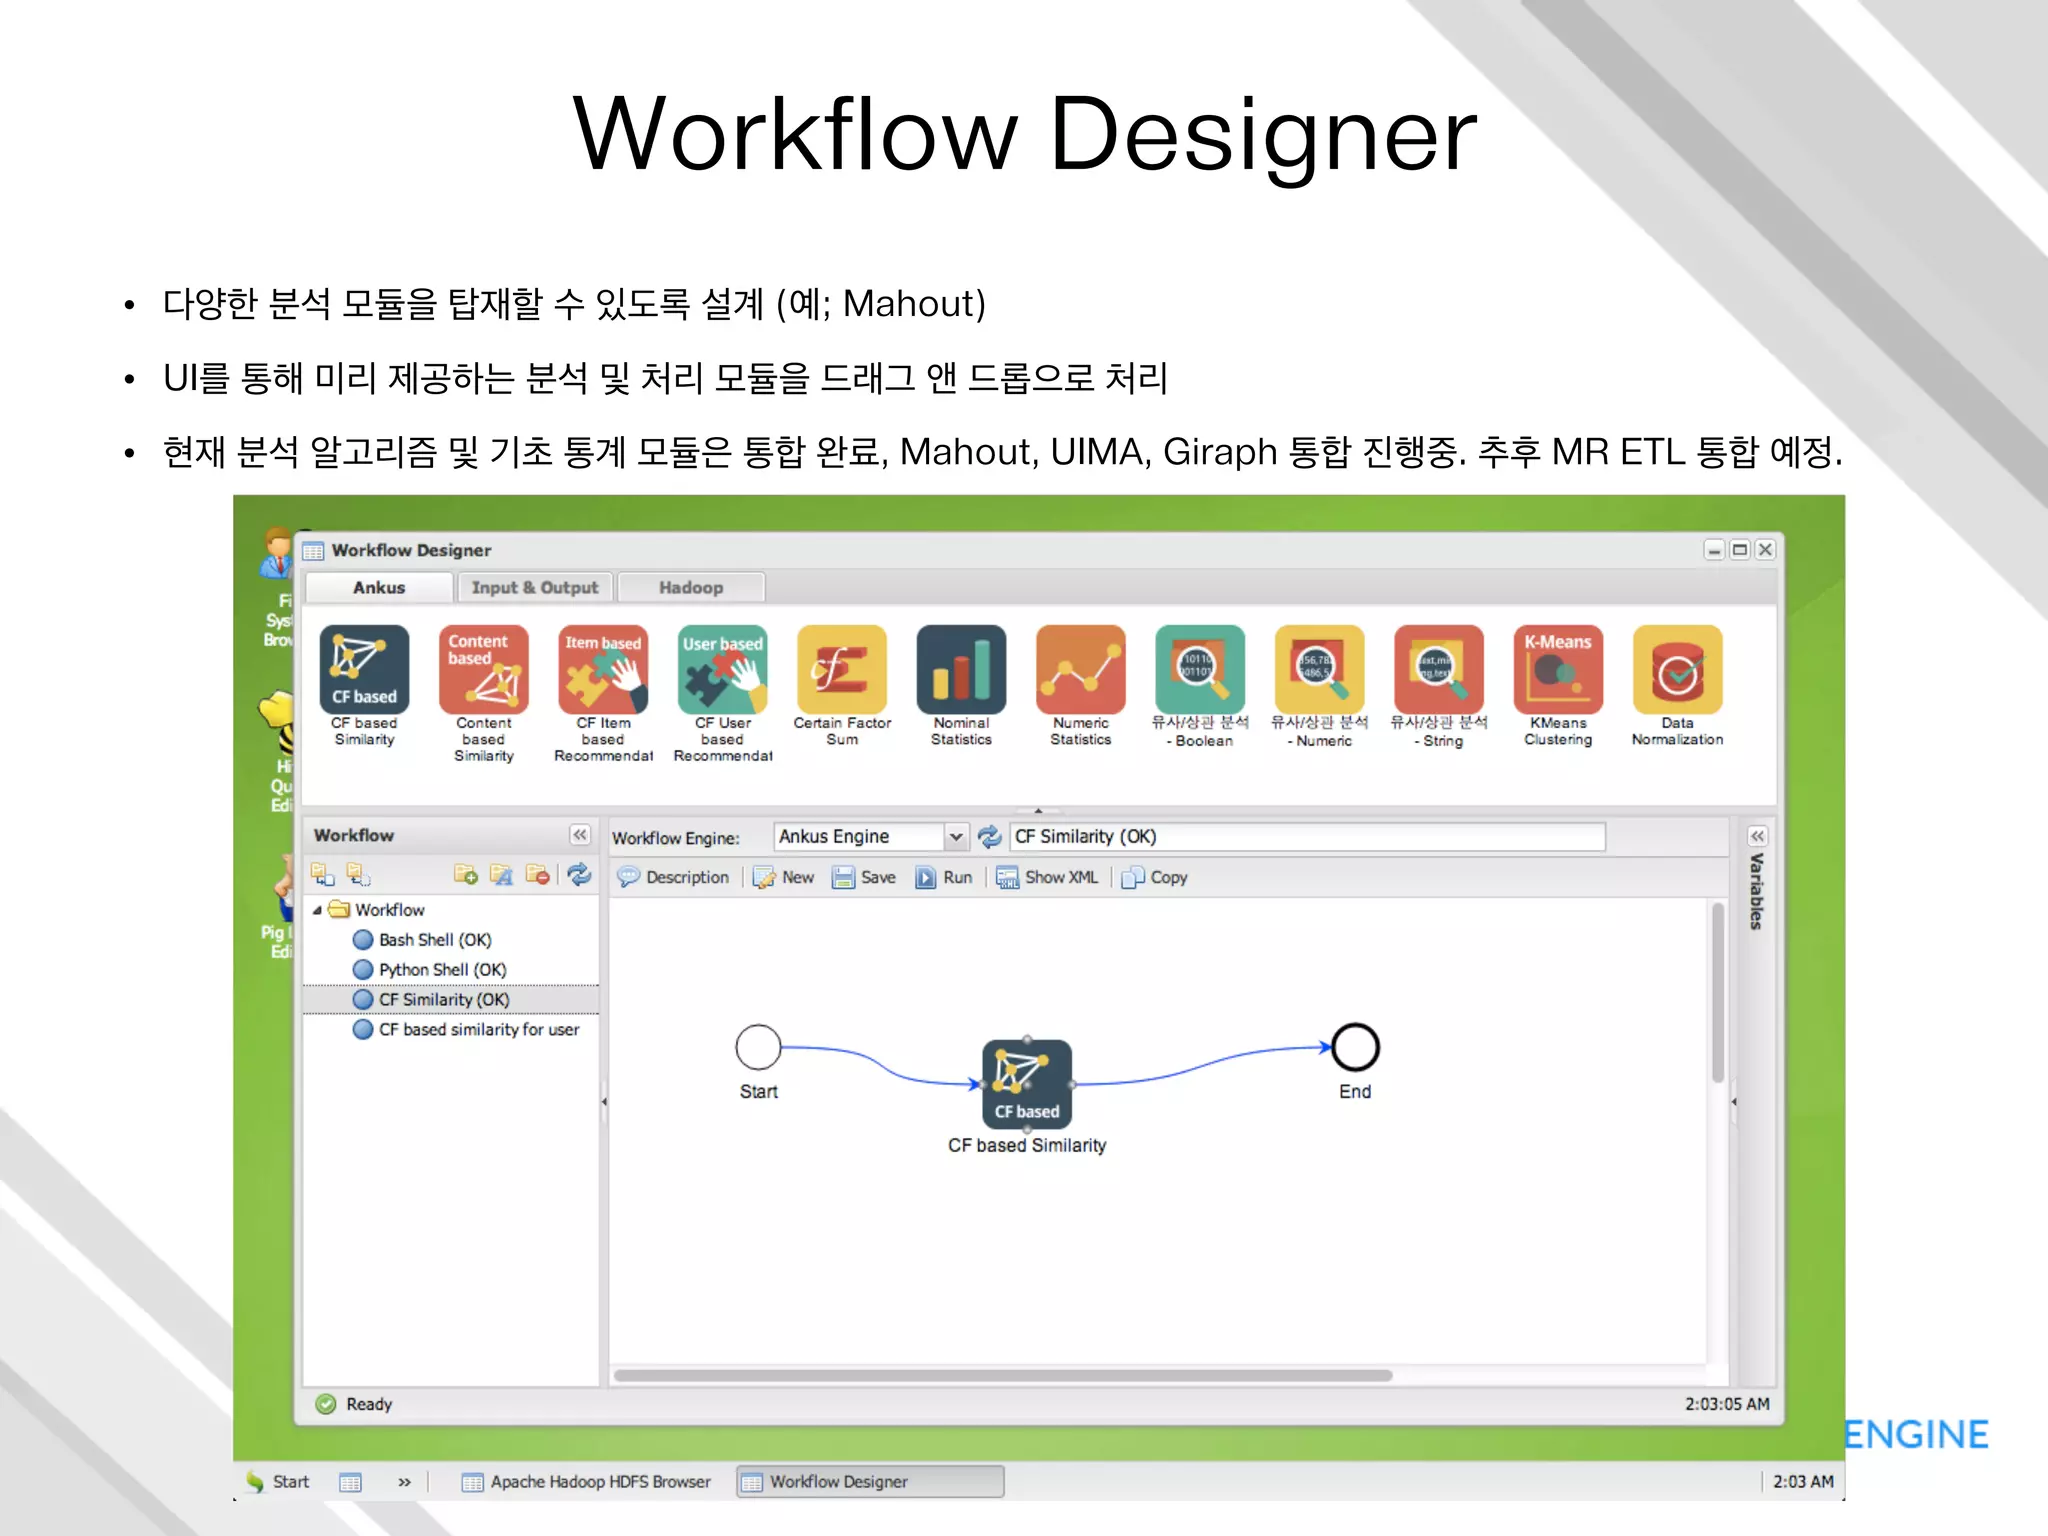Image resolution: width=2048 pixels, height=1536 pixels.
Task: Expand the Variables panel
Action: [1757, 836]
